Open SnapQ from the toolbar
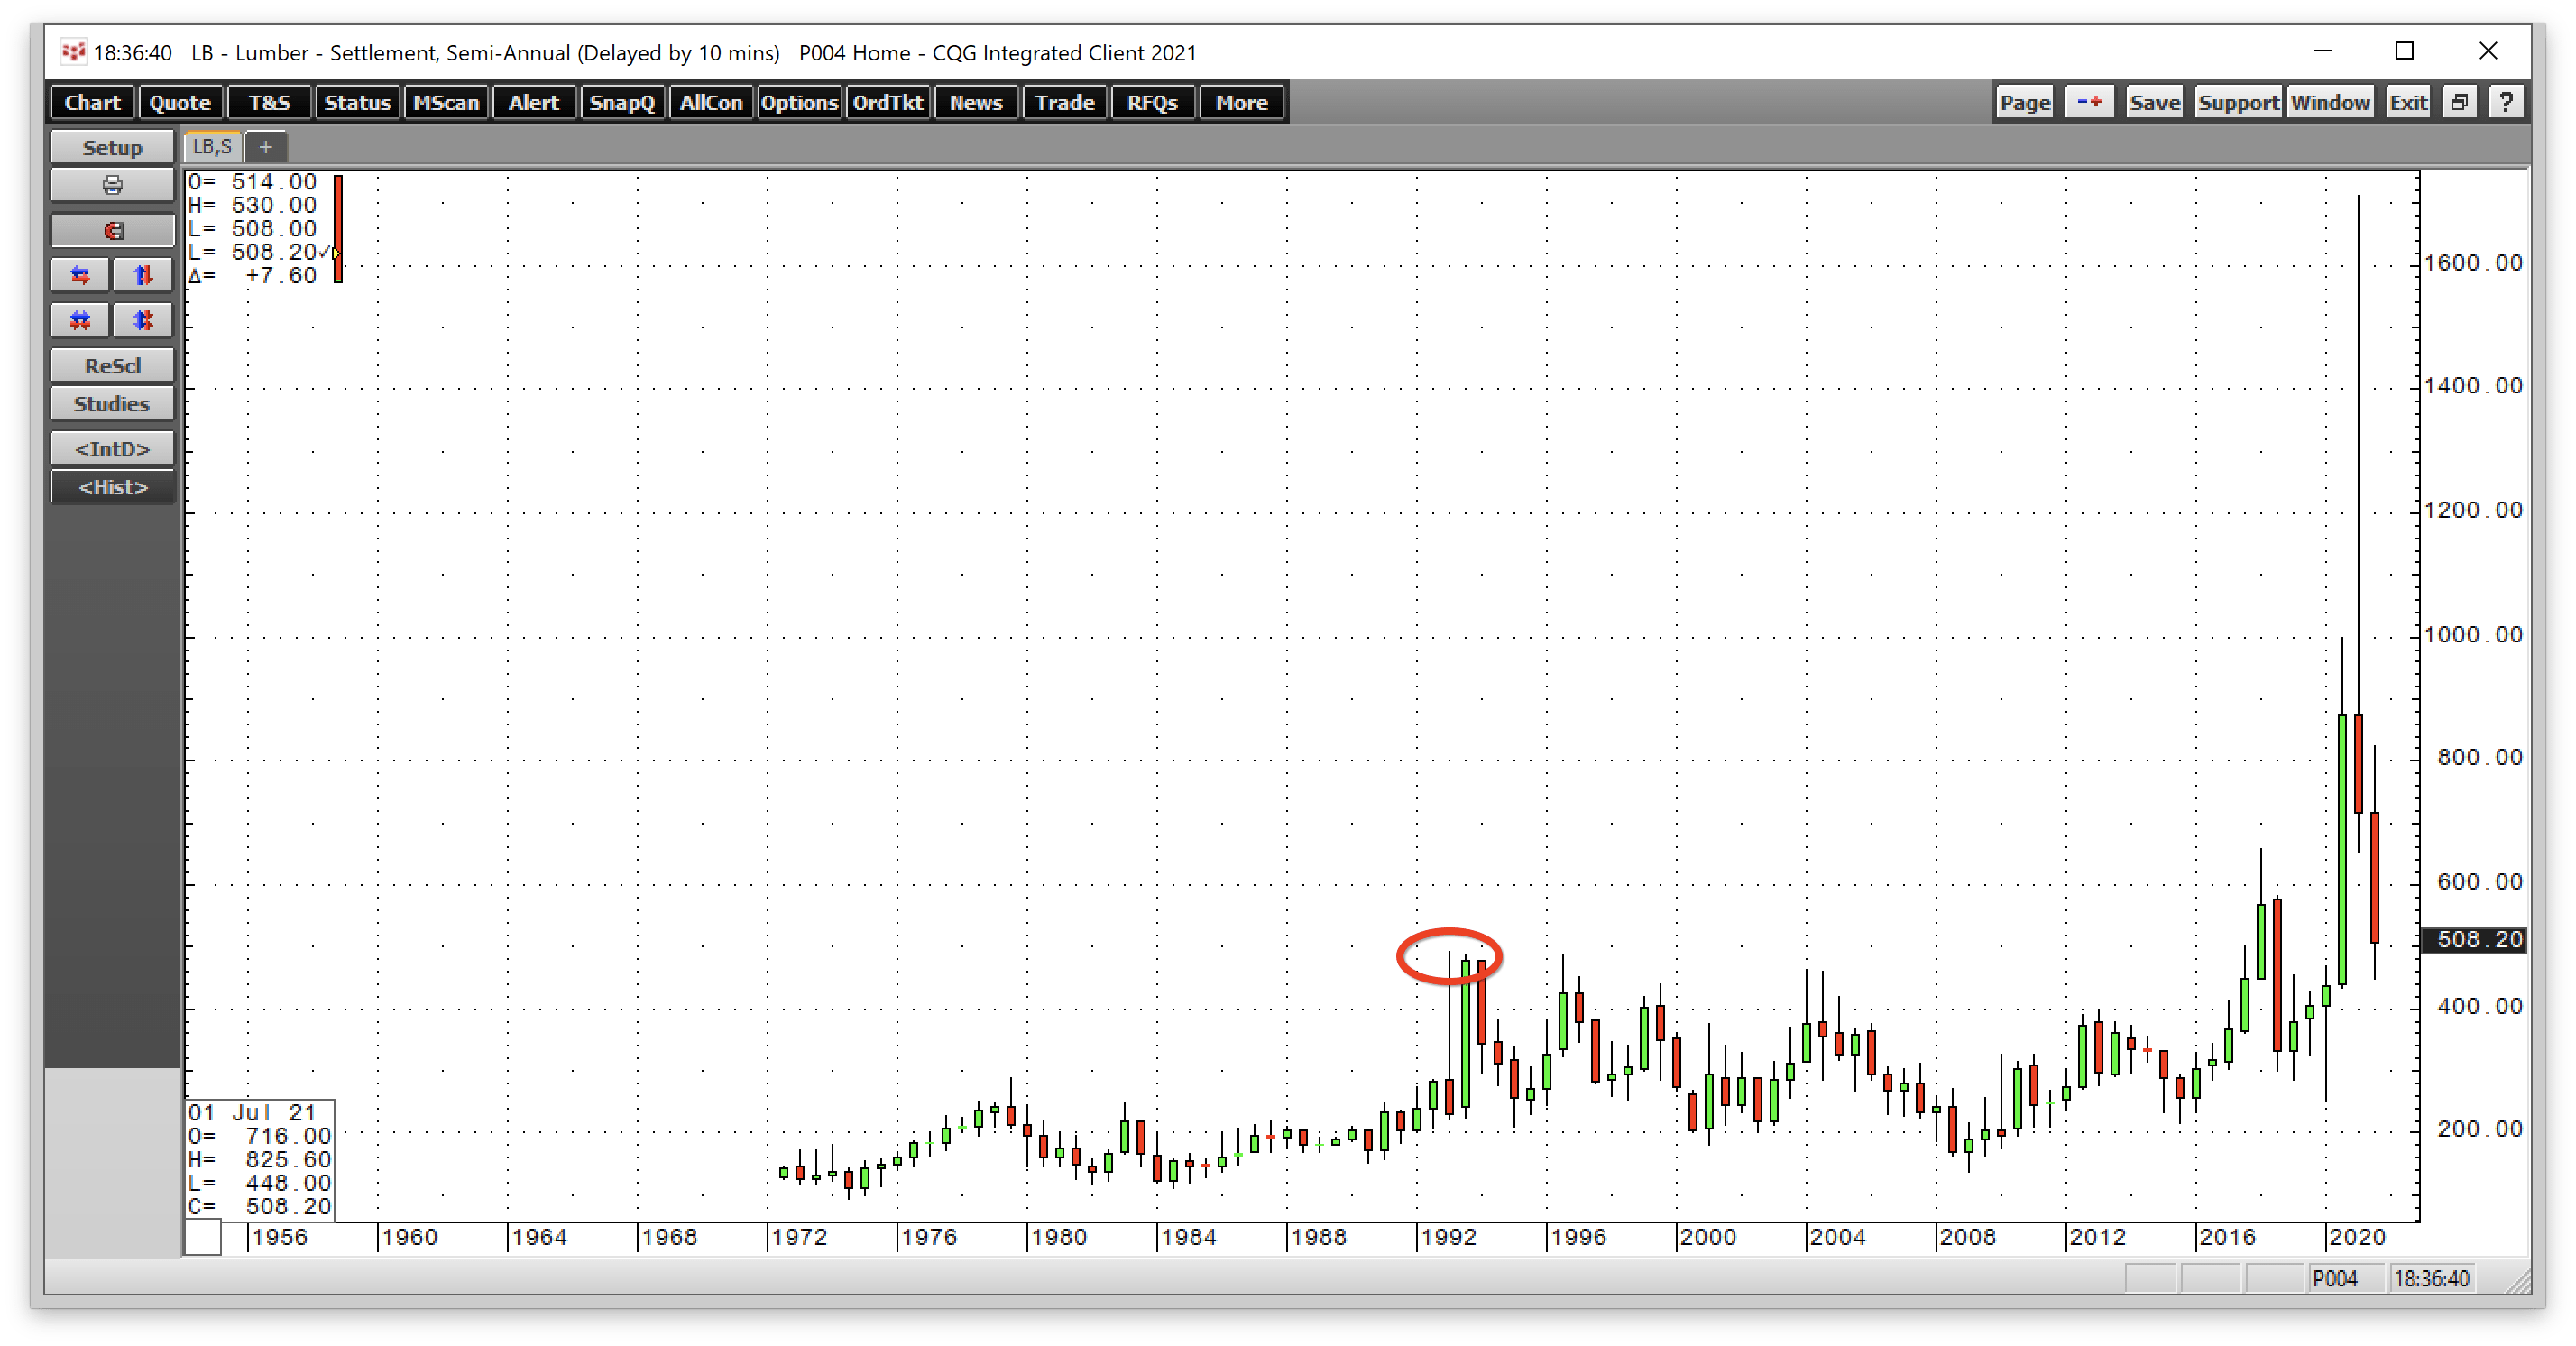 (x=622, y=102)
